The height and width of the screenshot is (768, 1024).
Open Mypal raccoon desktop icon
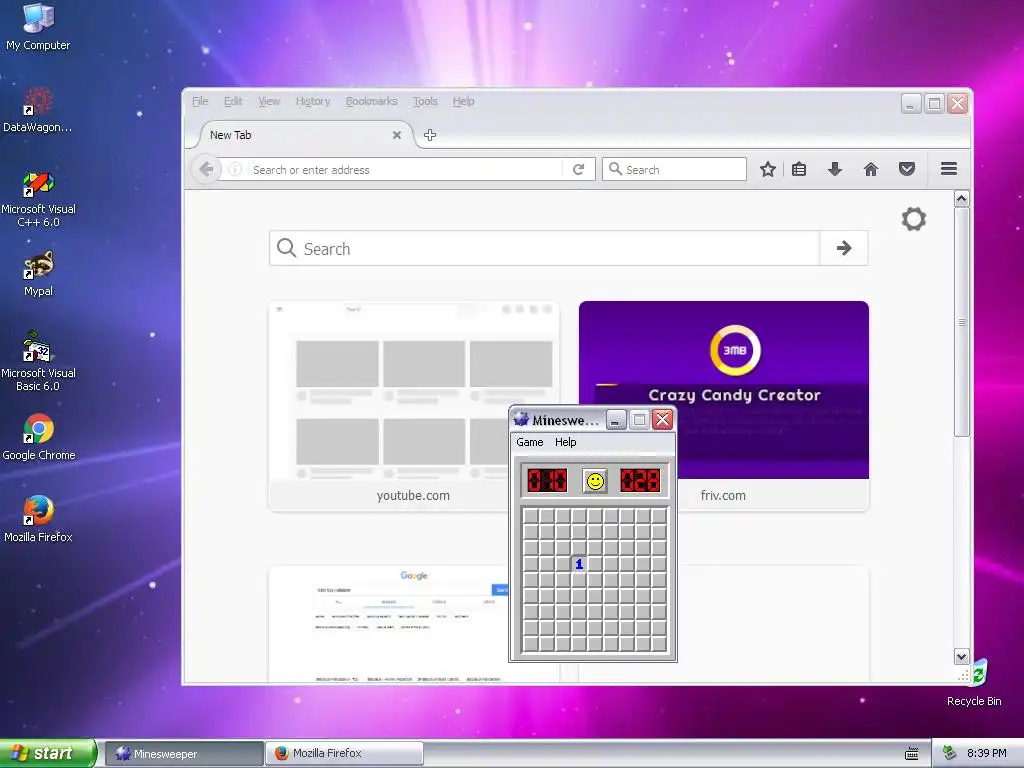point(38,273)
